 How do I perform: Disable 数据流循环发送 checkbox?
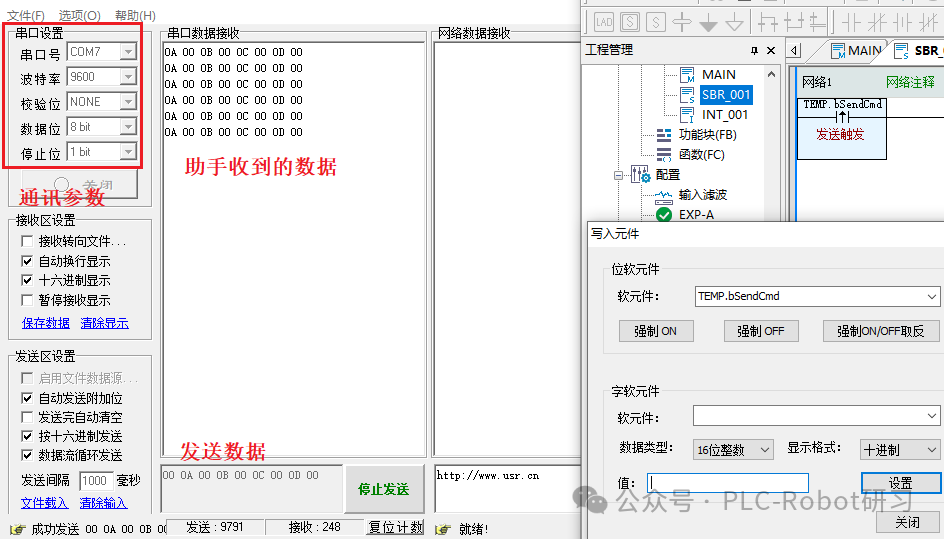(27, 455)
